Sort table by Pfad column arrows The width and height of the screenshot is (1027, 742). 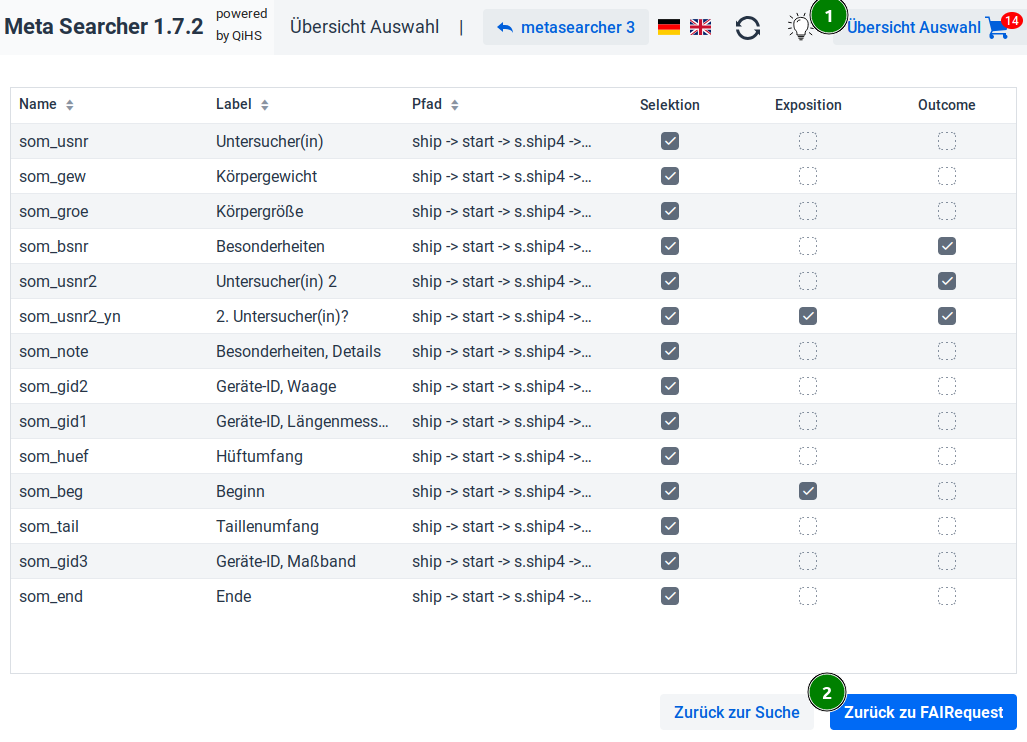[455, 105]
